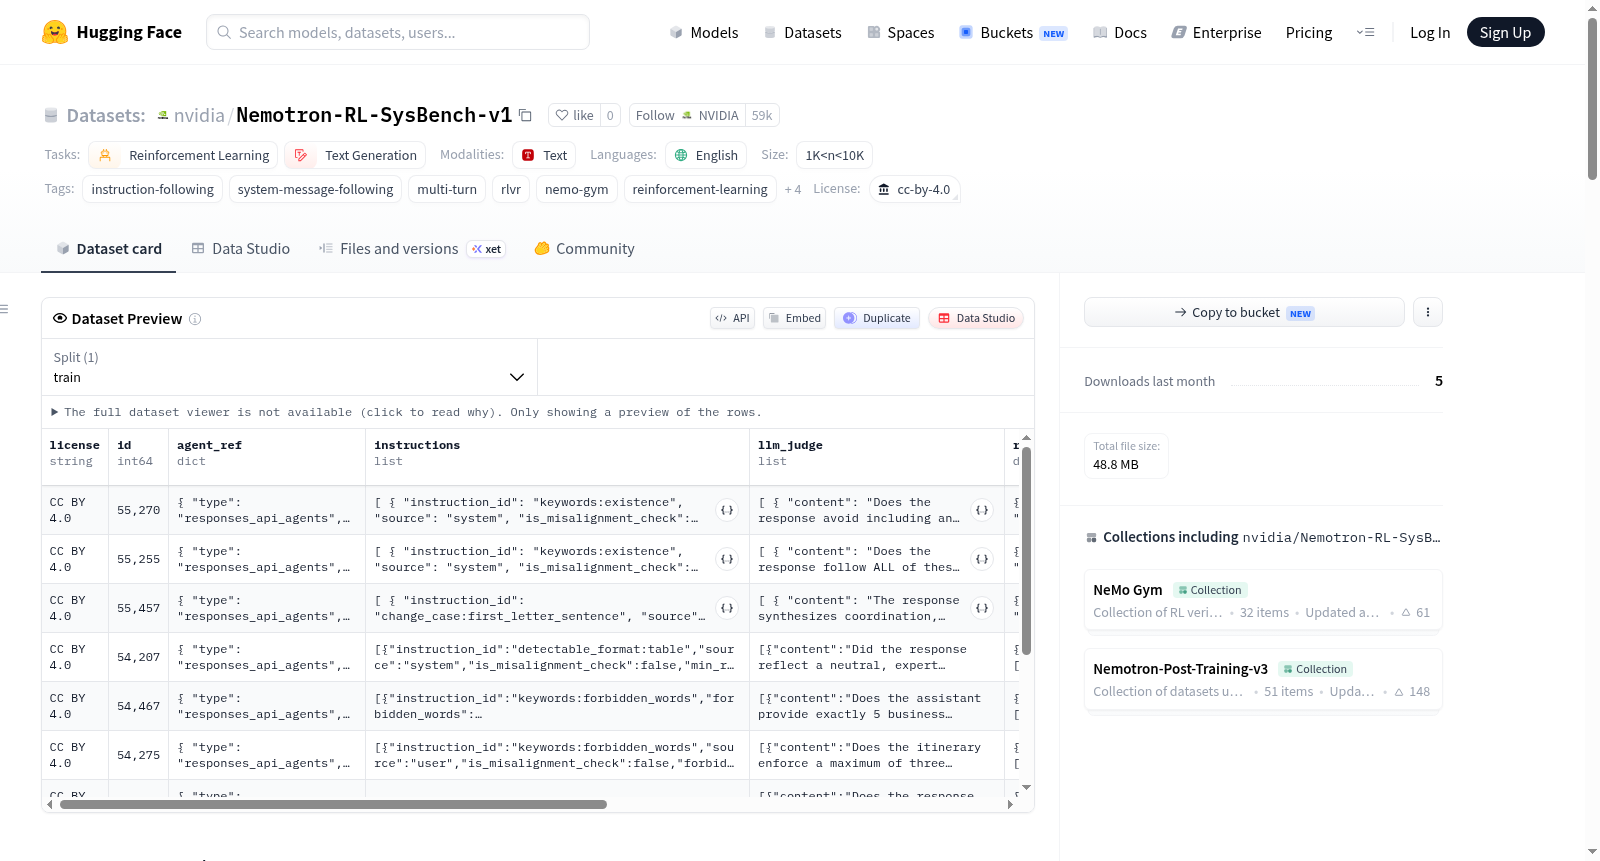Image resolution: width=1600 pixels, height=861 pixels.
Task: Expand llm_judge JSON for row 55,457
Action: 982,608
